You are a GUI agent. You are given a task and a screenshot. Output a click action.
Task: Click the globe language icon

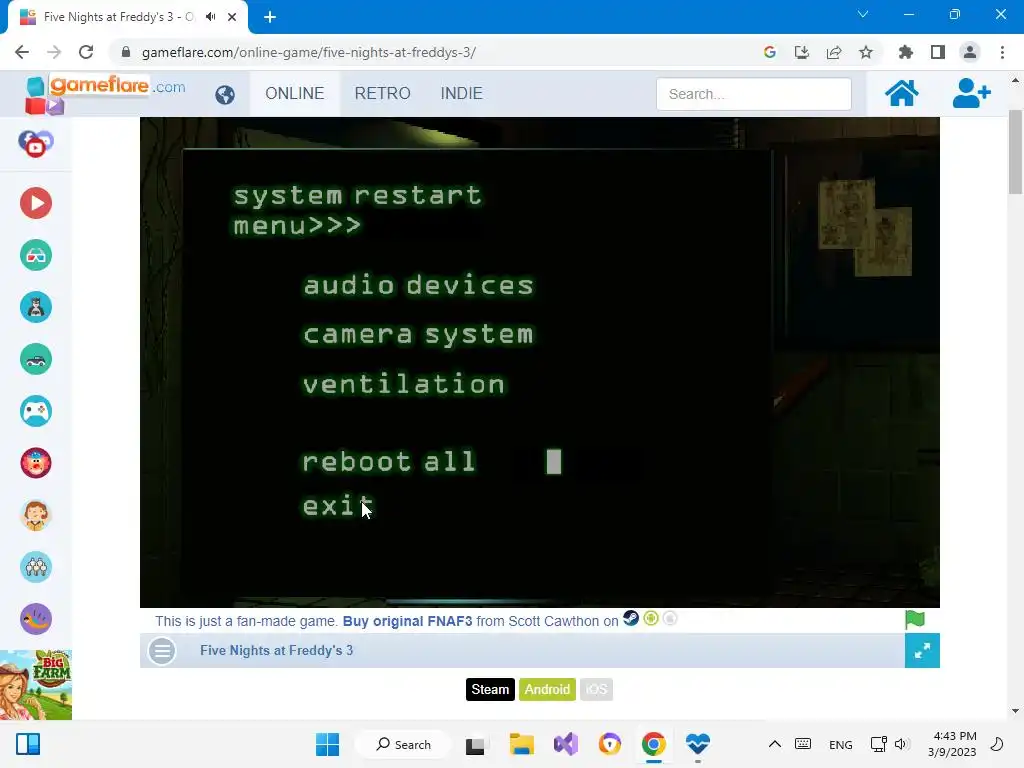click(225, 95)
